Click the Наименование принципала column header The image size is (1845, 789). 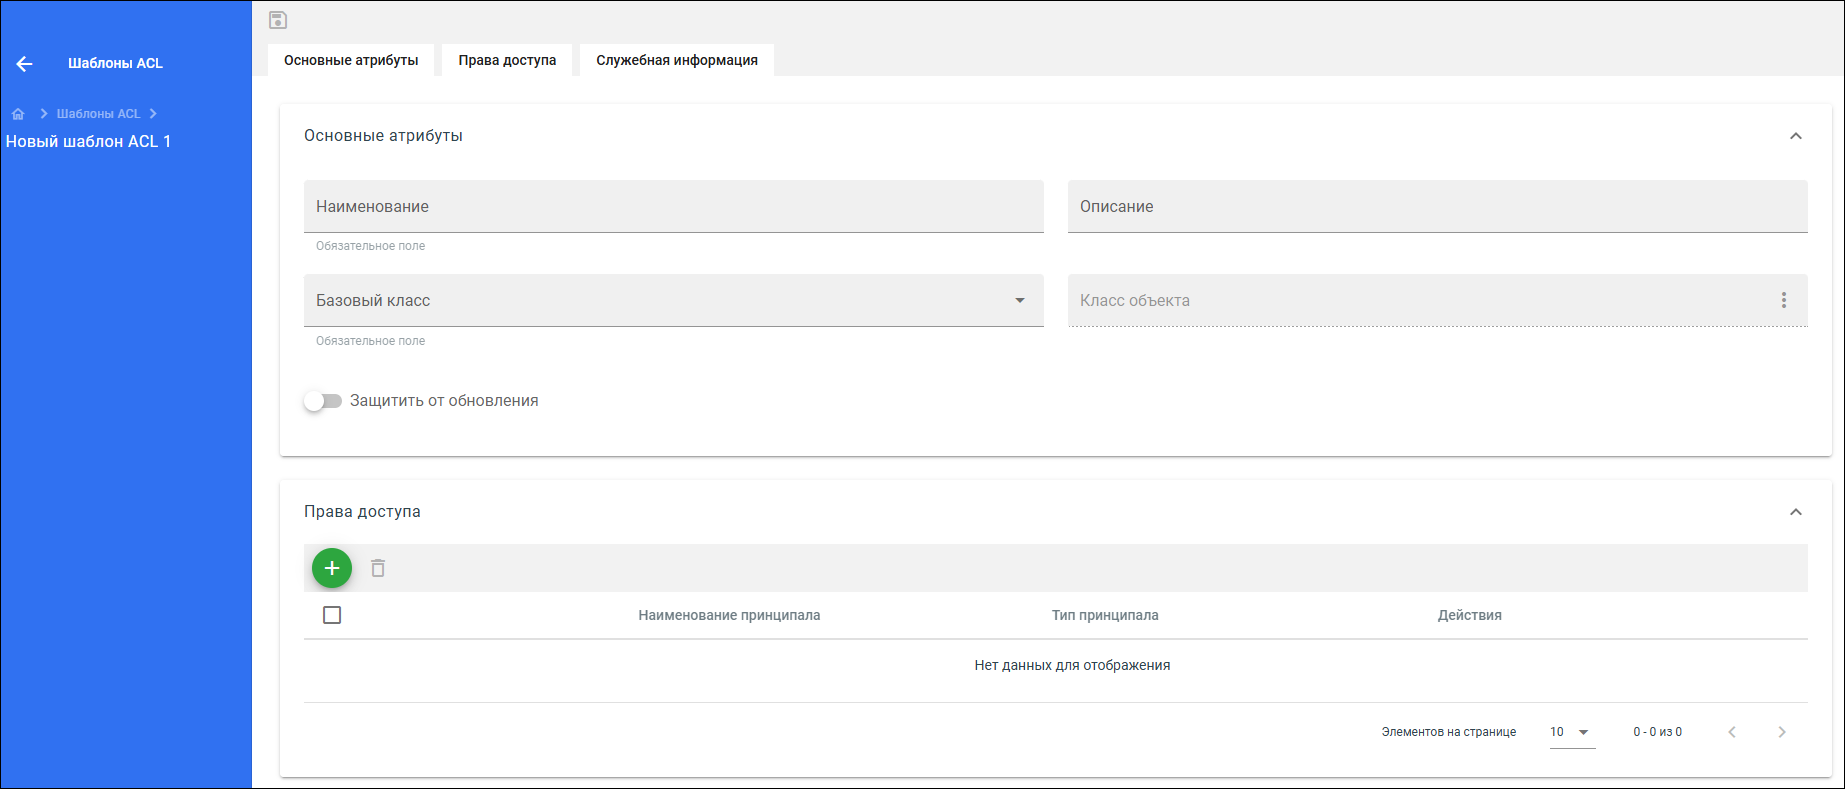point(729,615)
